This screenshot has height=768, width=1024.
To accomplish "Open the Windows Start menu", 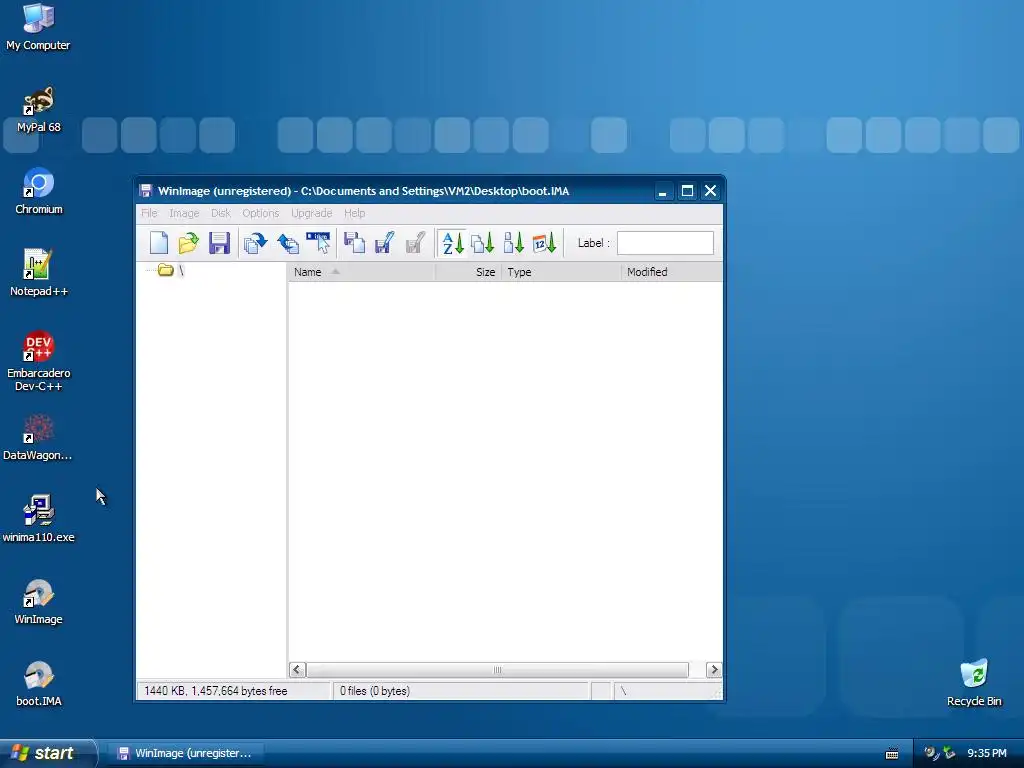I will [48, 753].
